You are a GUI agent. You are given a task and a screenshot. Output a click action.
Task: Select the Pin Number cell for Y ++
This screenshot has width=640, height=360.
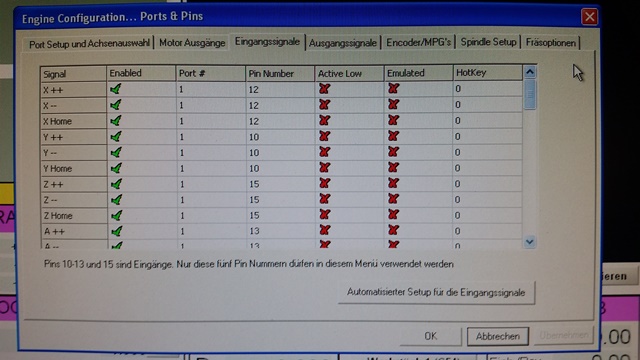[x=280, y=137]
